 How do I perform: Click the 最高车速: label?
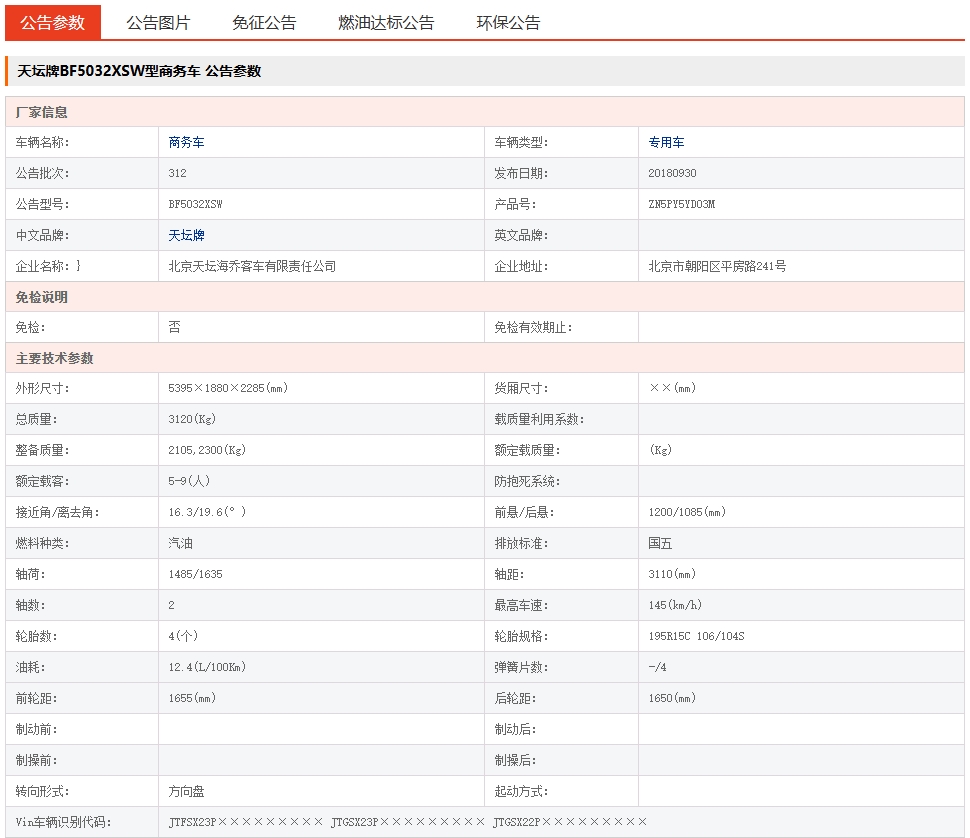[x=521, y=605]
